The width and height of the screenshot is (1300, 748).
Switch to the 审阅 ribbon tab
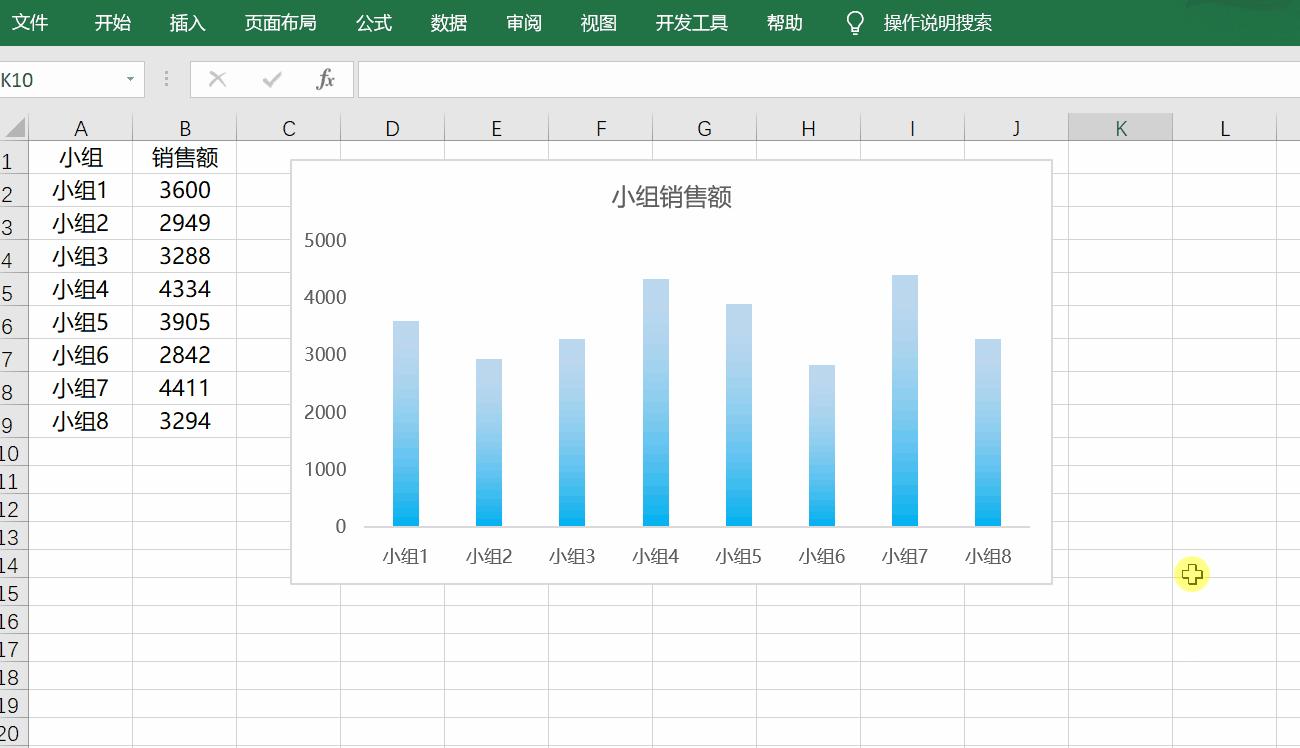click(523, 22)
